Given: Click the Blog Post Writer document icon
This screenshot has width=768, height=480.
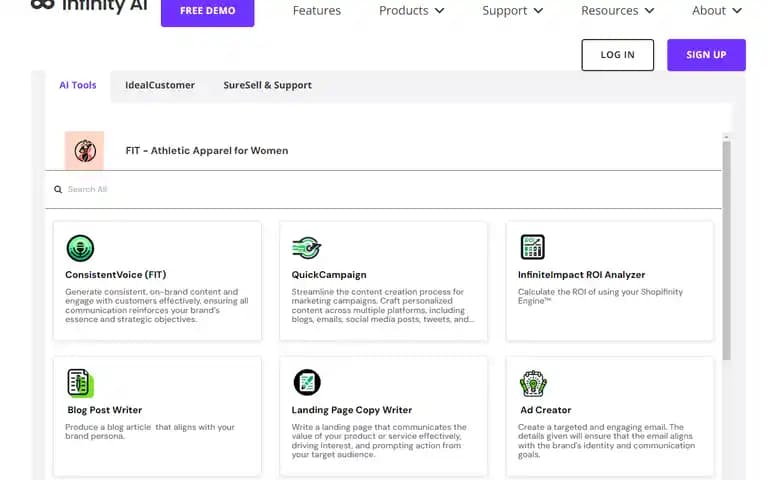Looking at the screenshot, I should (80, 383).
